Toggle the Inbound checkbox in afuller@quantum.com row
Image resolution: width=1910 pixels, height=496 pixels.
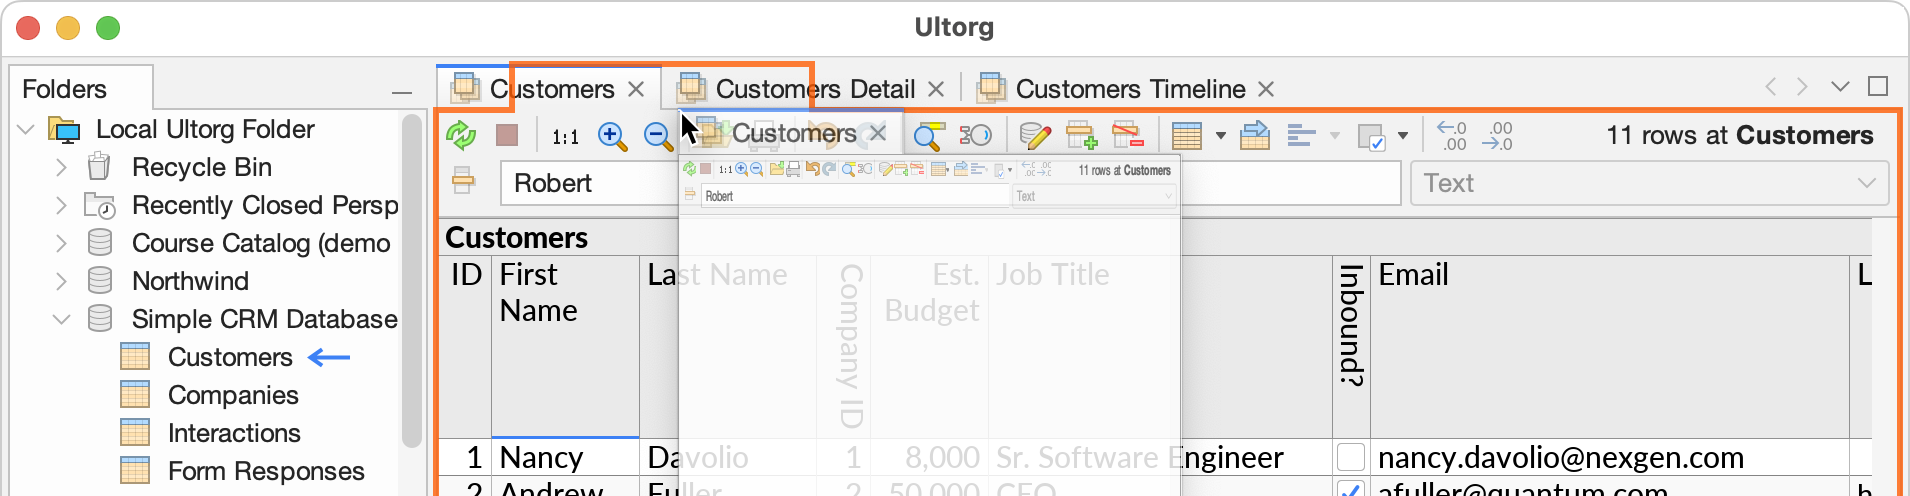pos(1351,489)
